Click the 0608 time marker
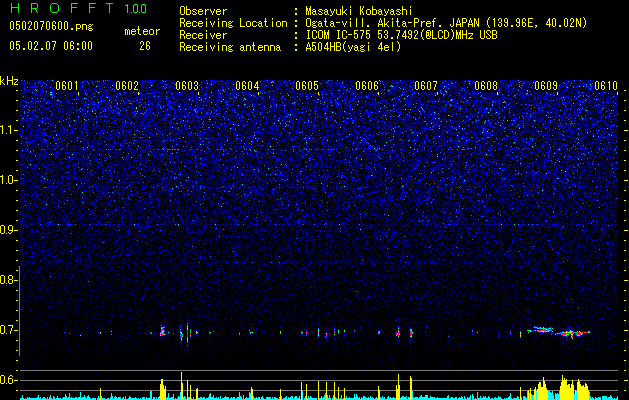This screenshot has height=400, width=629. 486,86
